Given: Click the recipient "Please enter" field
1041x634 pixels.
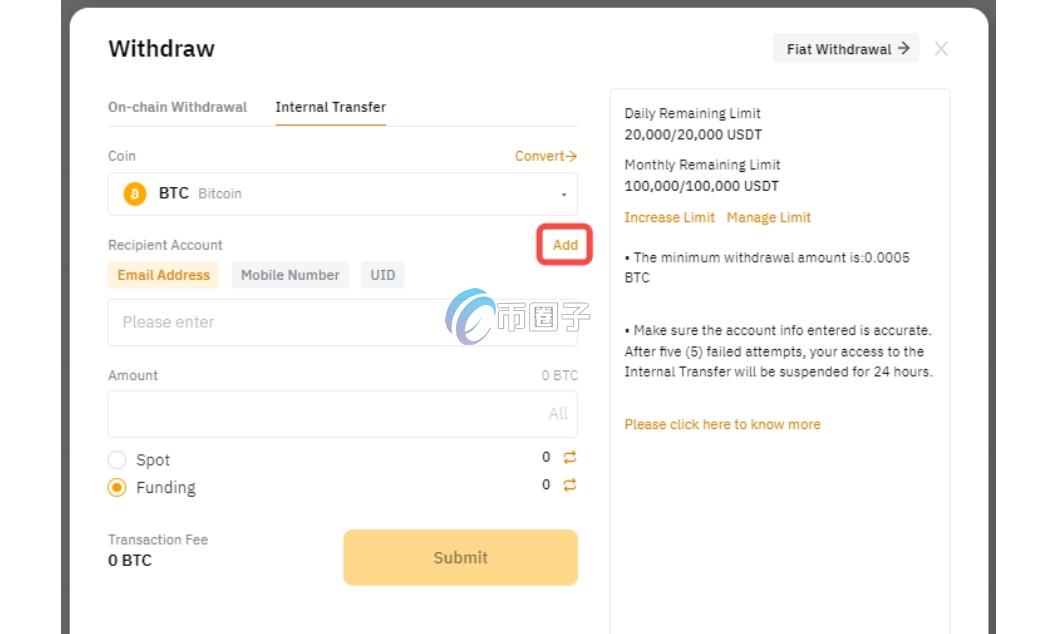Looking at the screenshot, I should tap(280, 322).
